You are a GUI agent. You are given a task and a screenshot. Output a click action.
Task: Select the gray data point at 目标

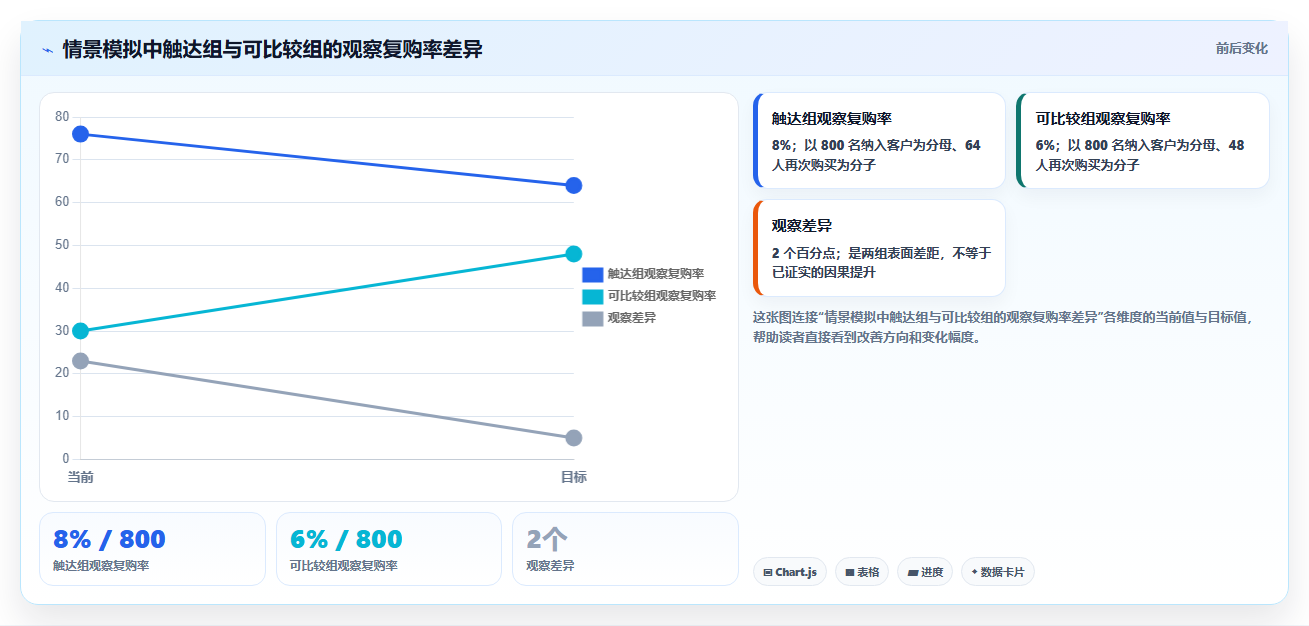coord(574,438)
